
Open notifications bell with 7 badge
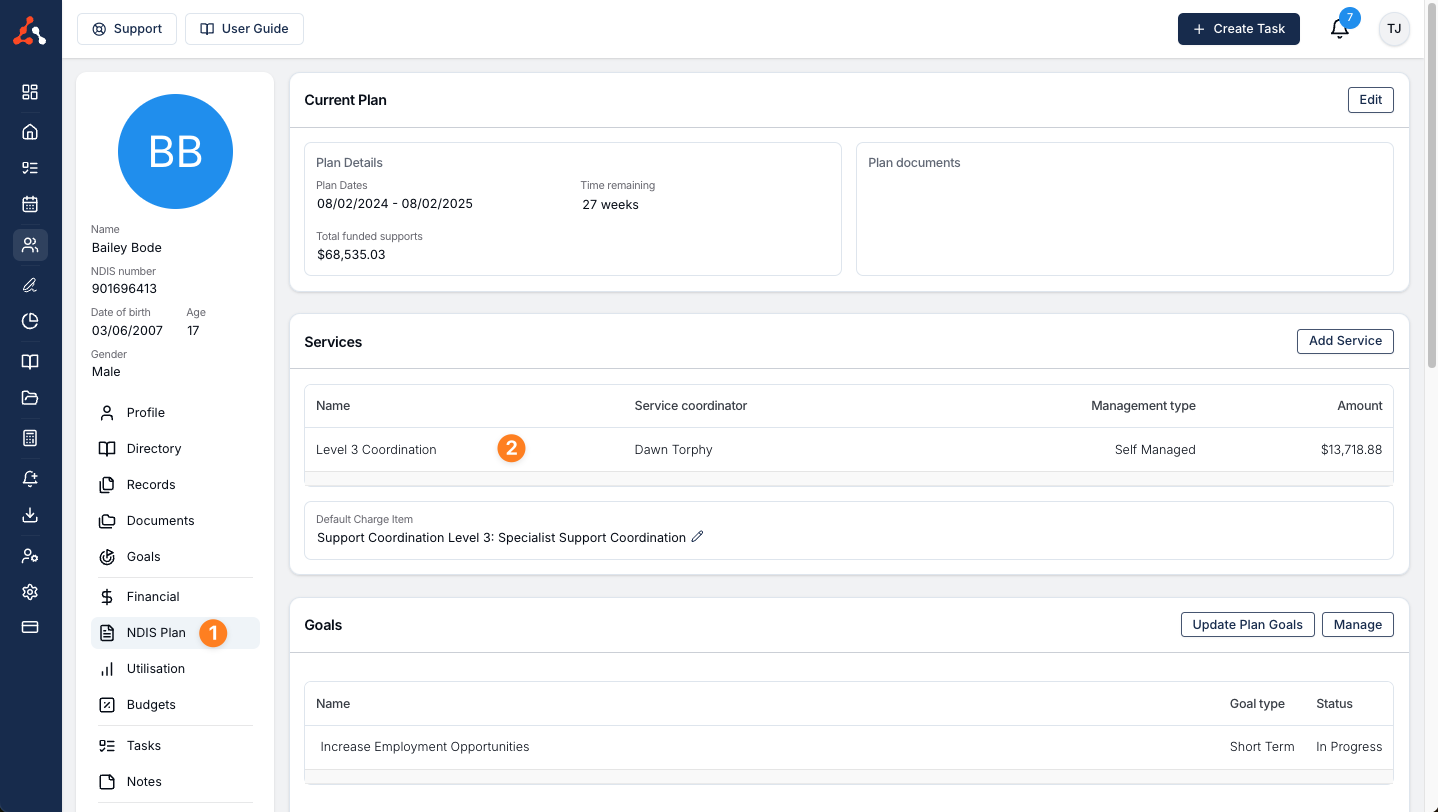point(1339,29)
